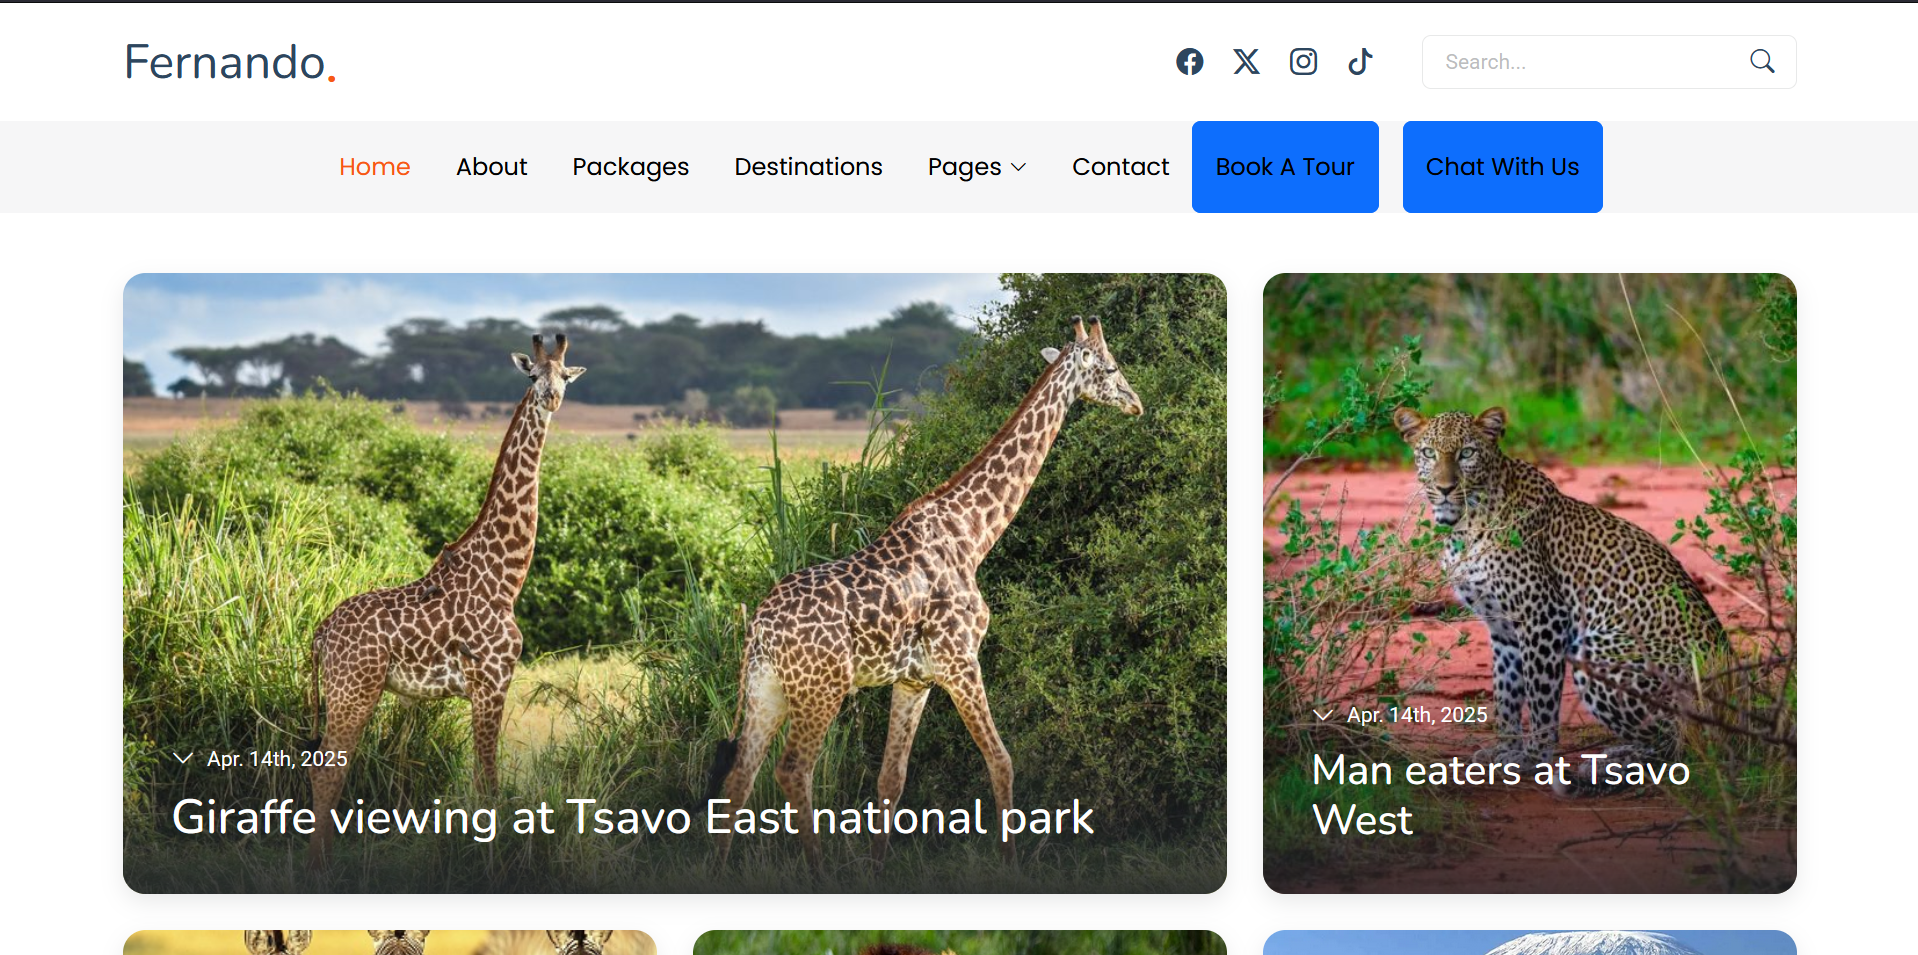This screenshot has height=955, width=1918.
Task: Open the Facebook social icon
Action: pyautogui.click(x=1189, y=62)
